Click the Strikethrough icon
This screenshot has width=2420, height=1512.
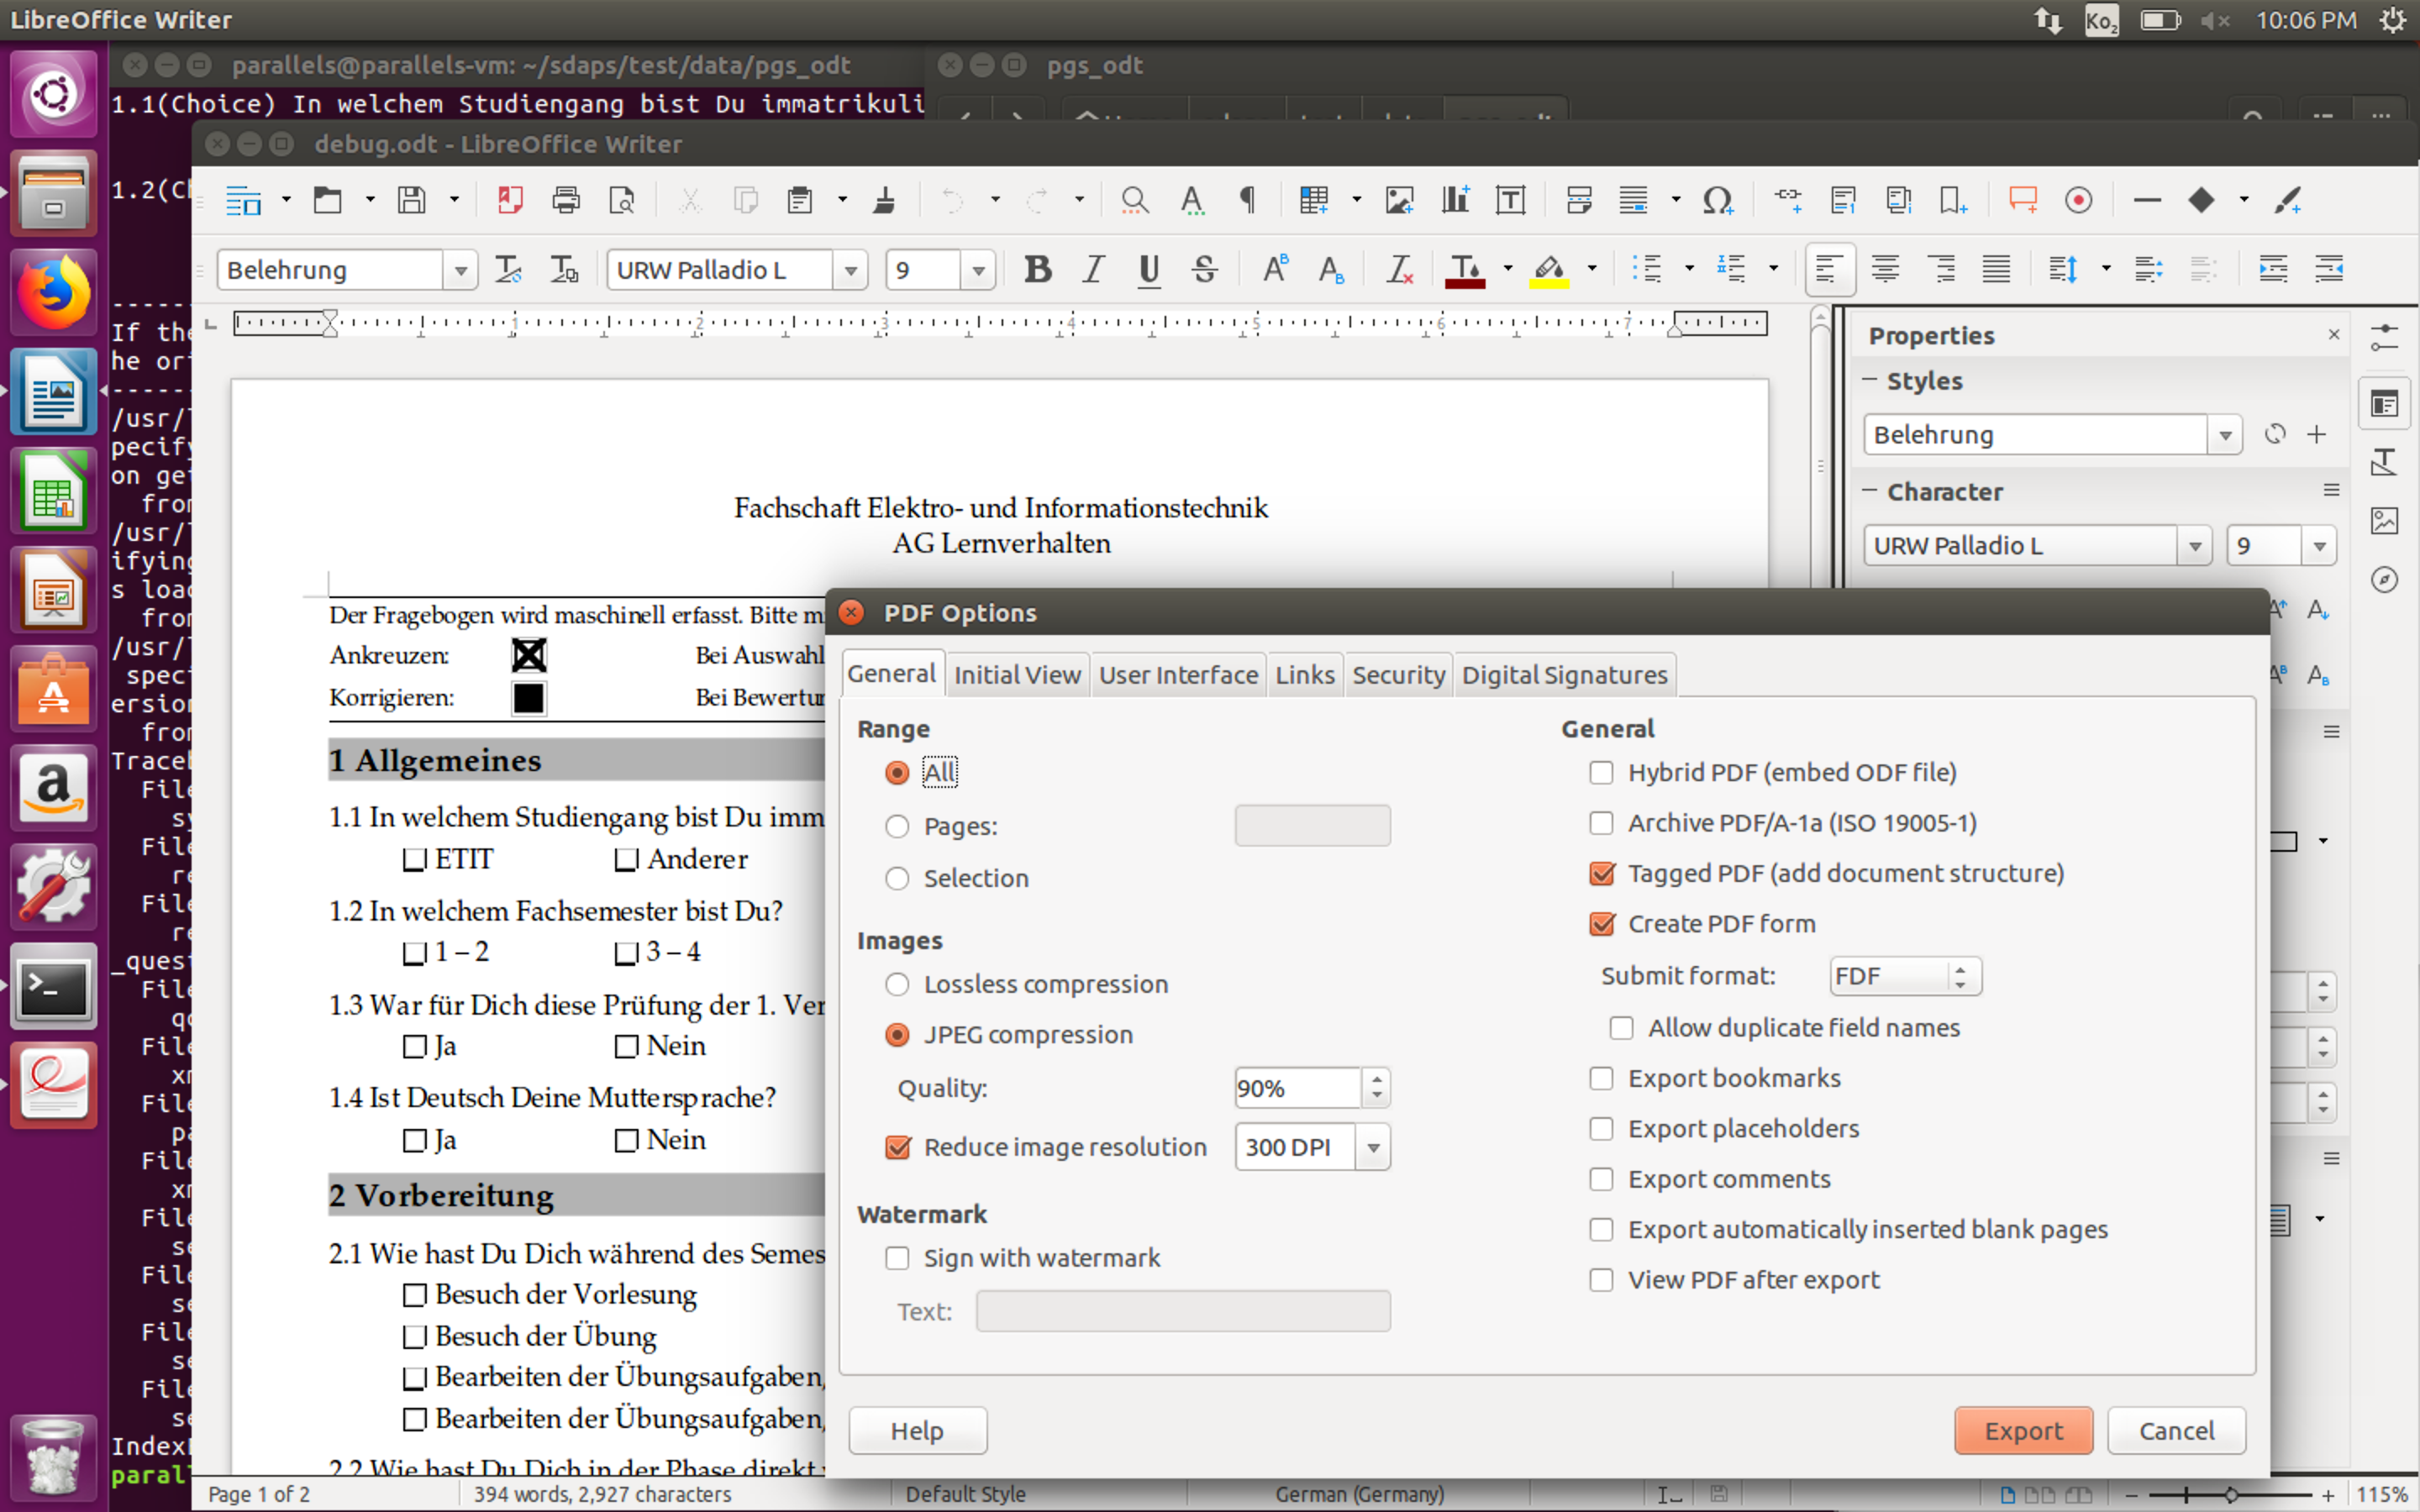point(1205,269)
